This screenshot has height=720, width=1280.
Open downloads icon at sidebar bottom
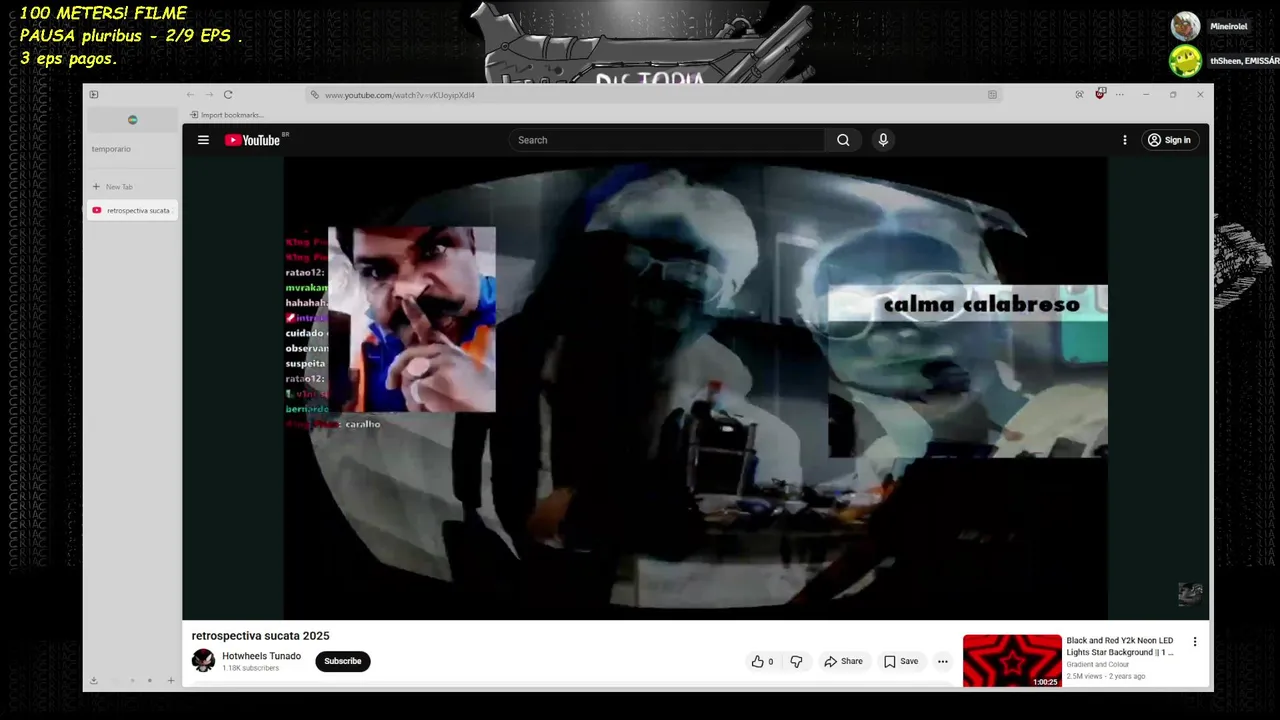point(93,681)
